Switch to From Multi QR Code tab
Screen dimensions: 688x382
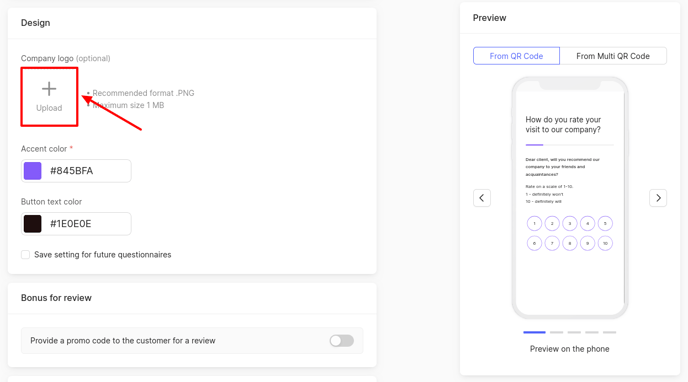(613, 56)
